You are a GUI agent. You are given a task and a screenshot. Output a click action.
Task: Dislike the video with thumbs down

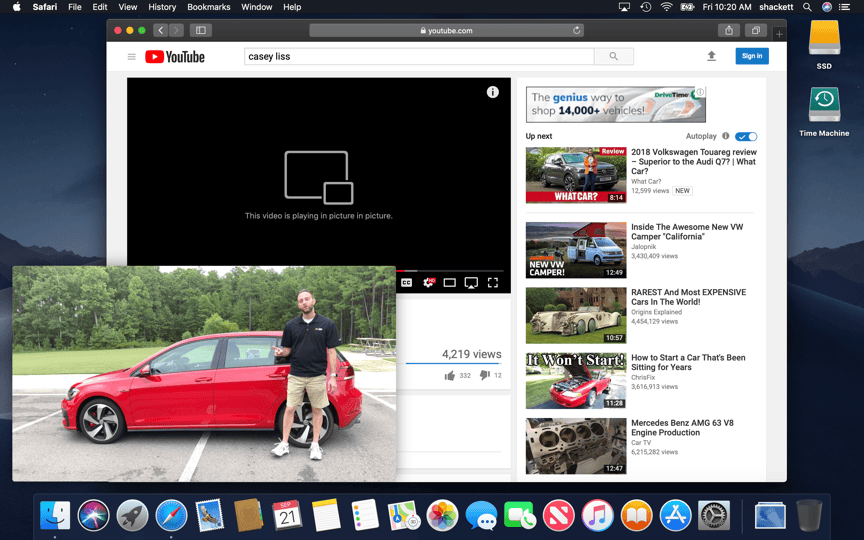coord(484,375)
